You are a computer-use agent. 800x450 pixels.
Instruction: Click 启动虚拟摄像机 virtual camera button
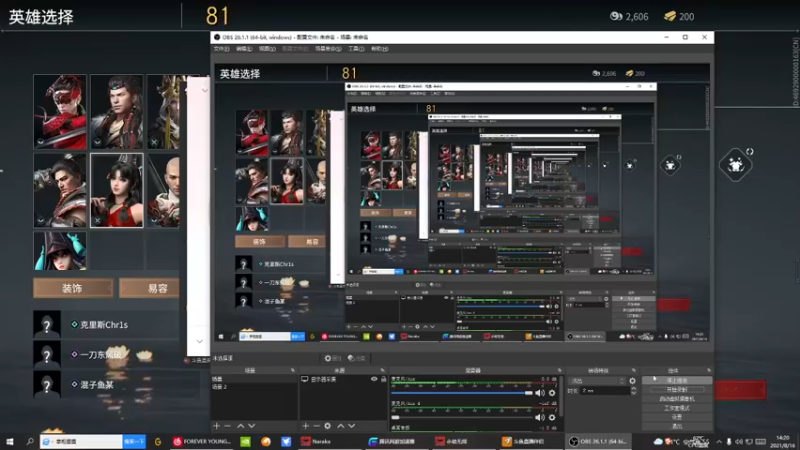pyautogui.click(x=677, y=399)
